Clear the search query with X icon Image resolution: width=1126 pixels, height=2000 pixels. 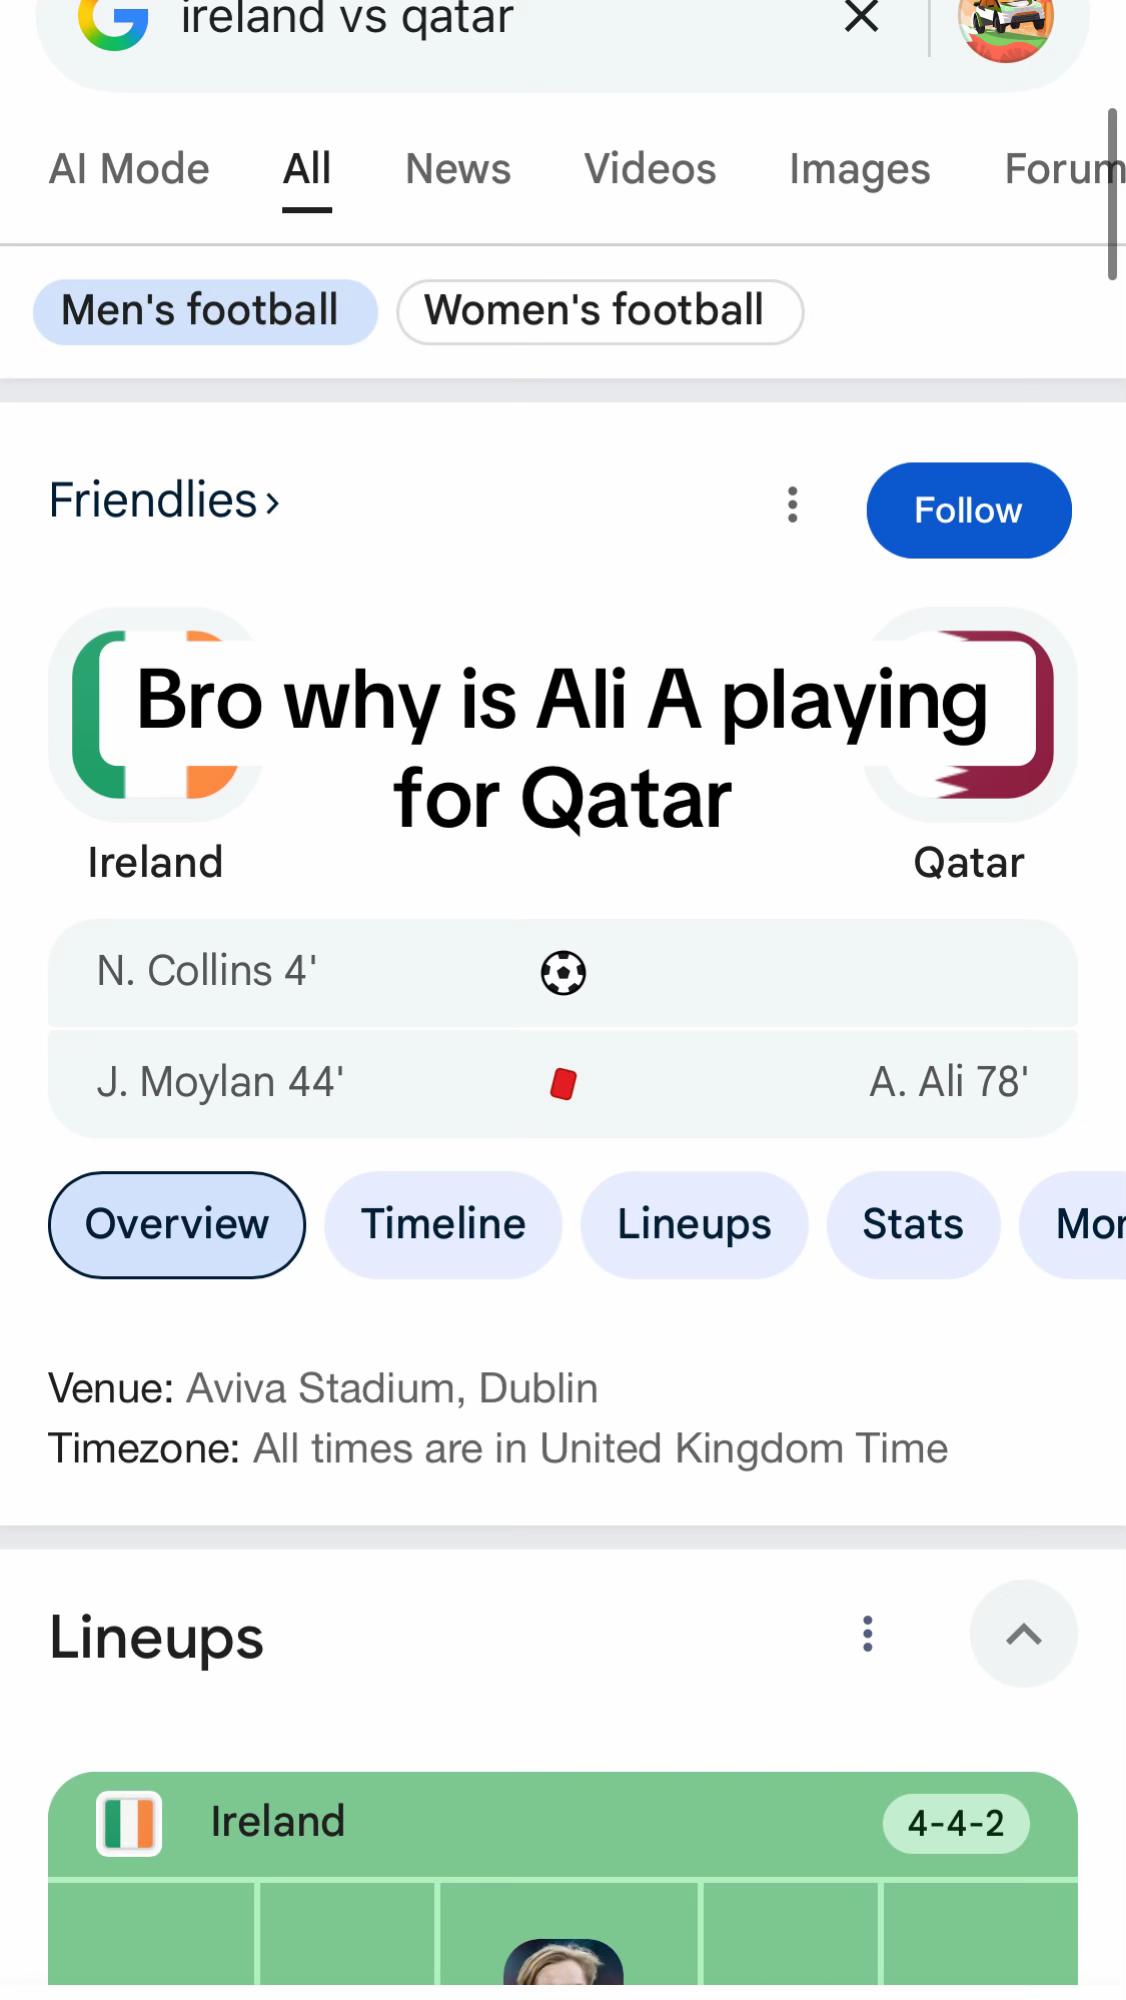click(x=861, y=16)
